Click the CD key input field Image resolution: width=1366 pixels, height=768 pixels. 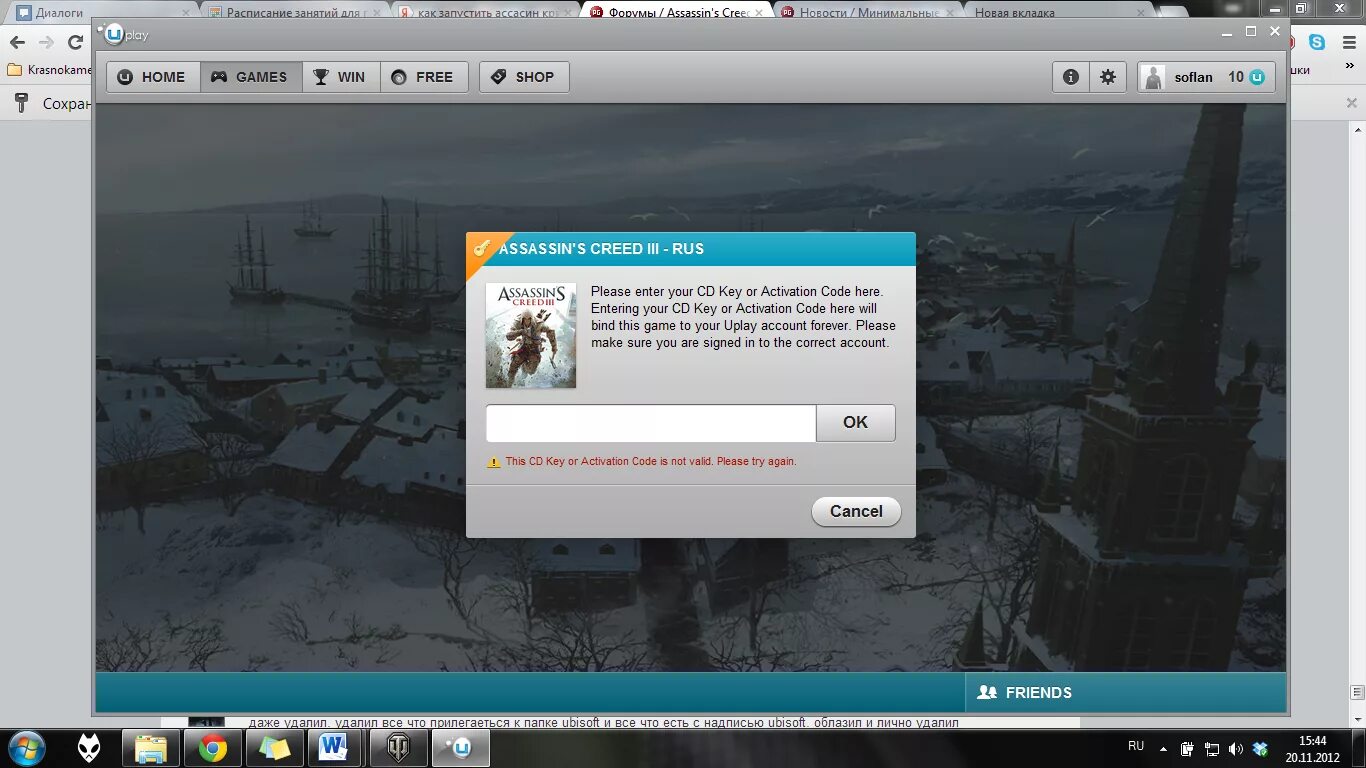[651, 423]
